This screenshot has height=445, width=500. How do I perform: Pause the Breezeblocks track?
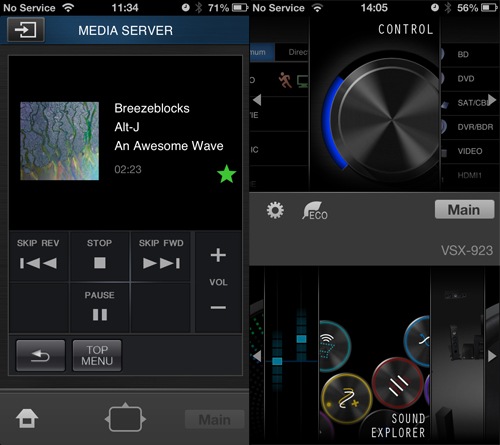coord(99,307)
